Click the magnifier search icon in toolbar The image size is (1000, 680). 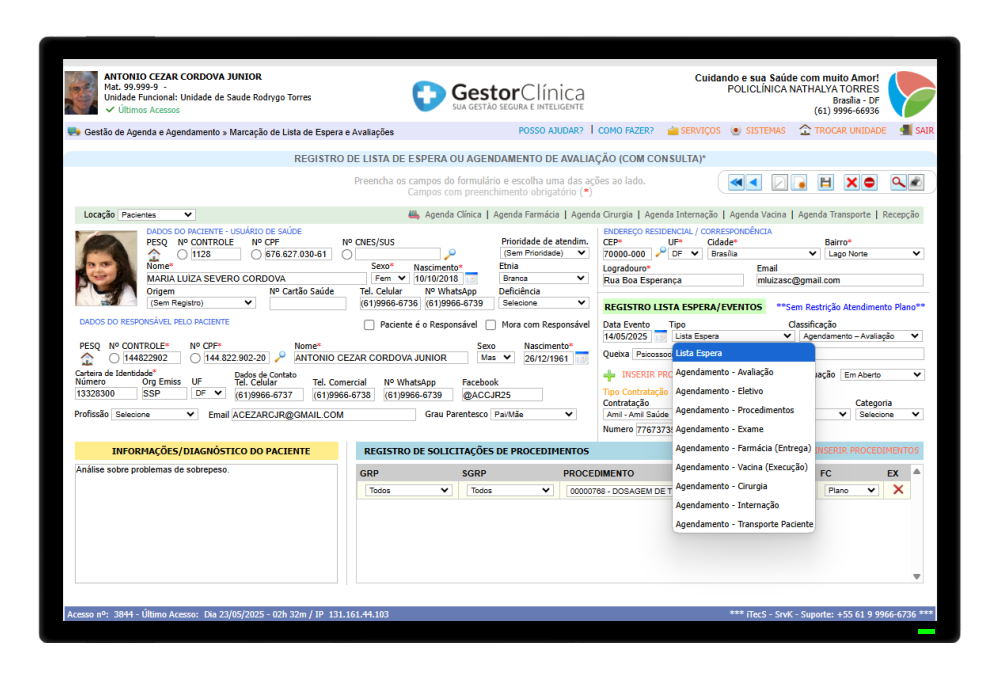(x=897, y=183)
